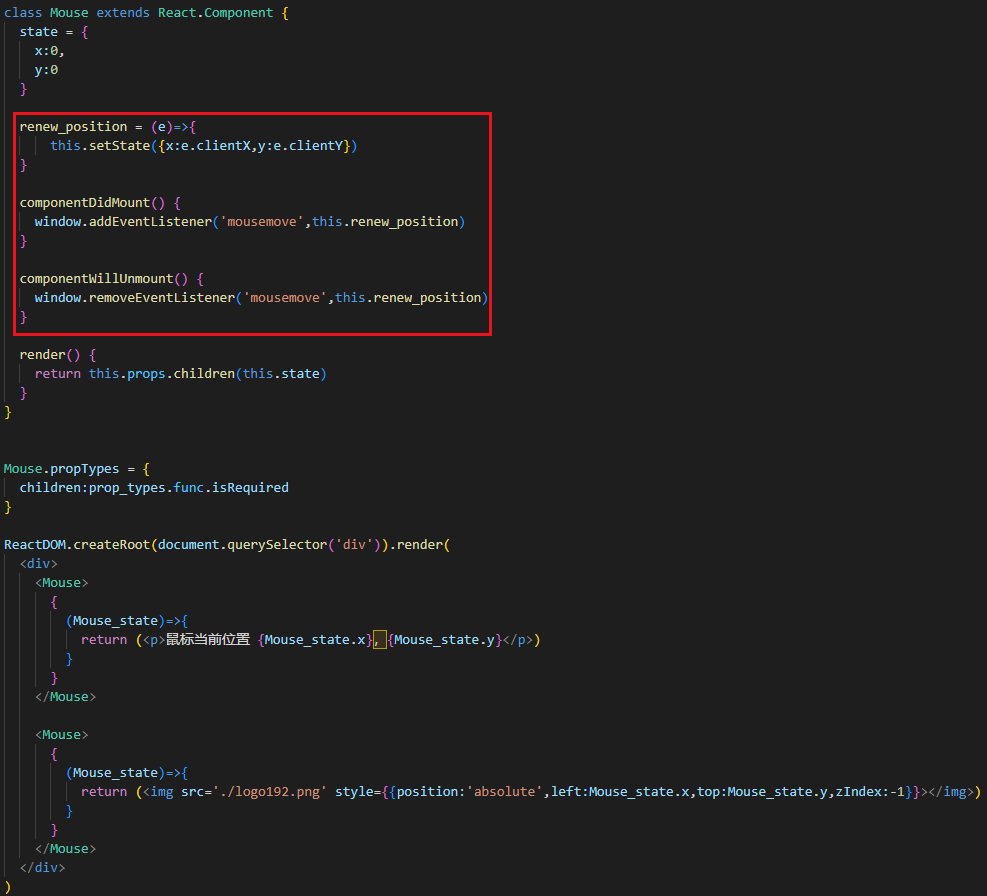Click 'children:prop_types.func.isRequired' line
Viewport: 987px width, 896px height.
point(154,487)
